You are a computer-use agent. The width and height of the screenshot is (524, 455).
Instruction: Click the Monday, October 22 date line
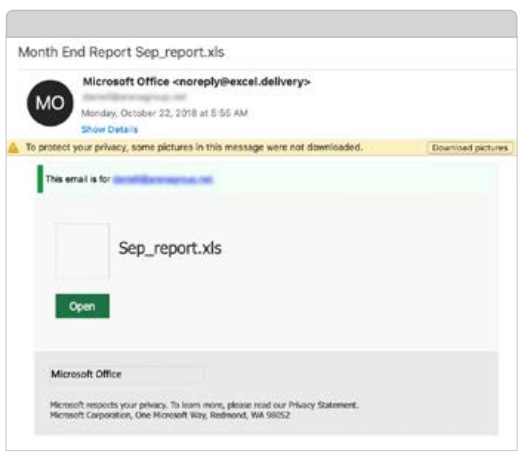(x=164, y=113)
